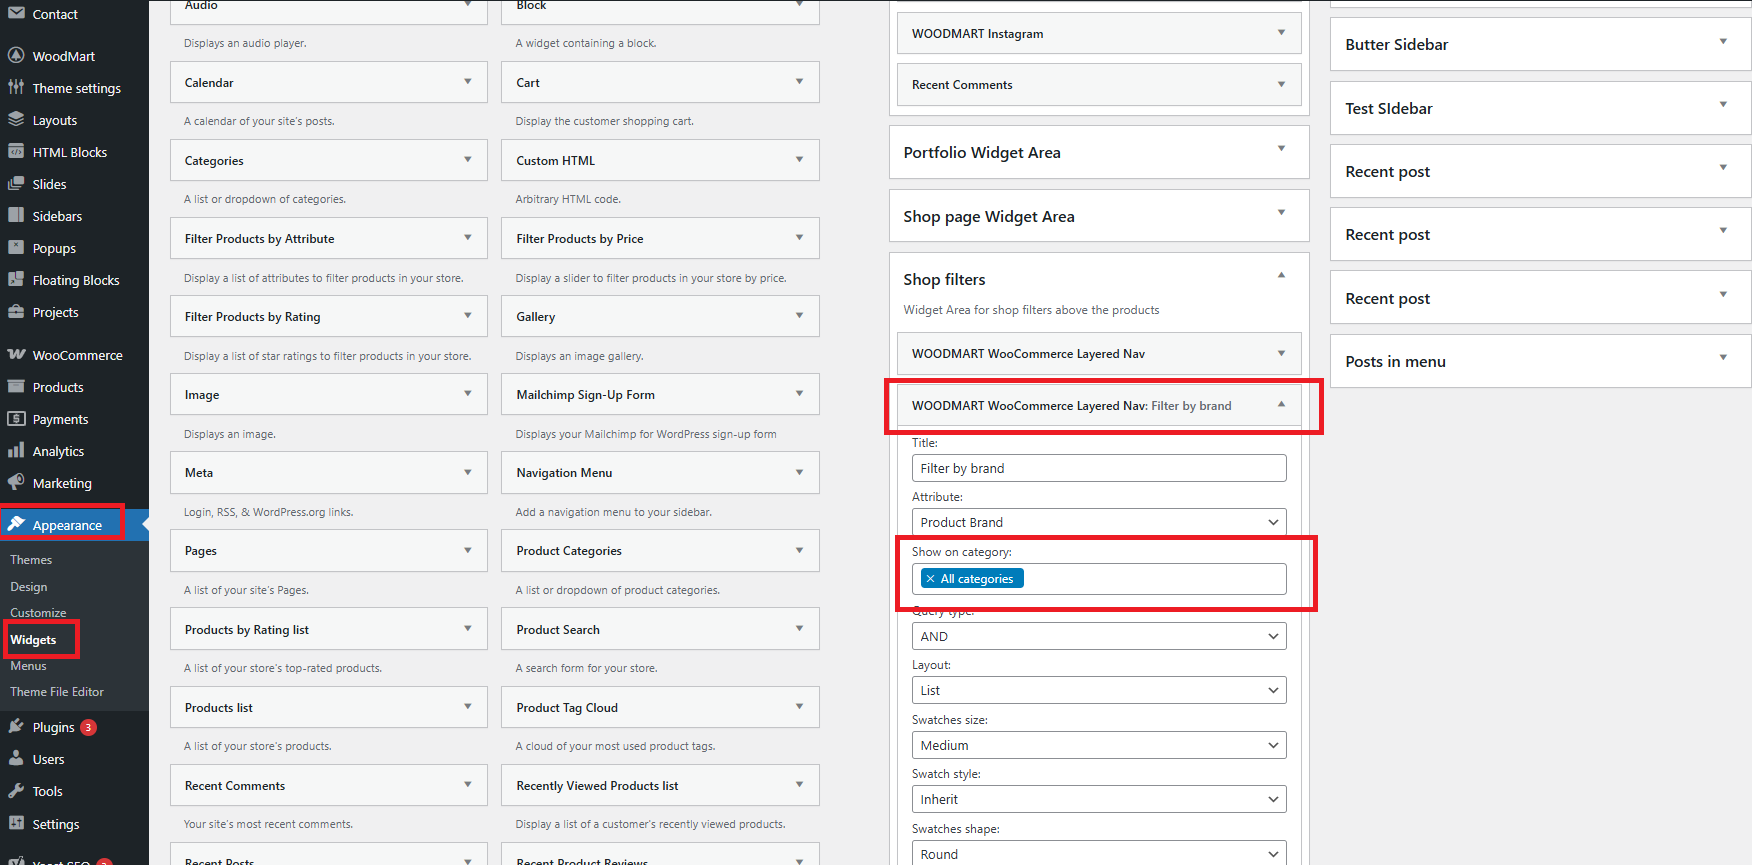Open the Swatches shape Round dropdown

click(x=1099, y=853)
